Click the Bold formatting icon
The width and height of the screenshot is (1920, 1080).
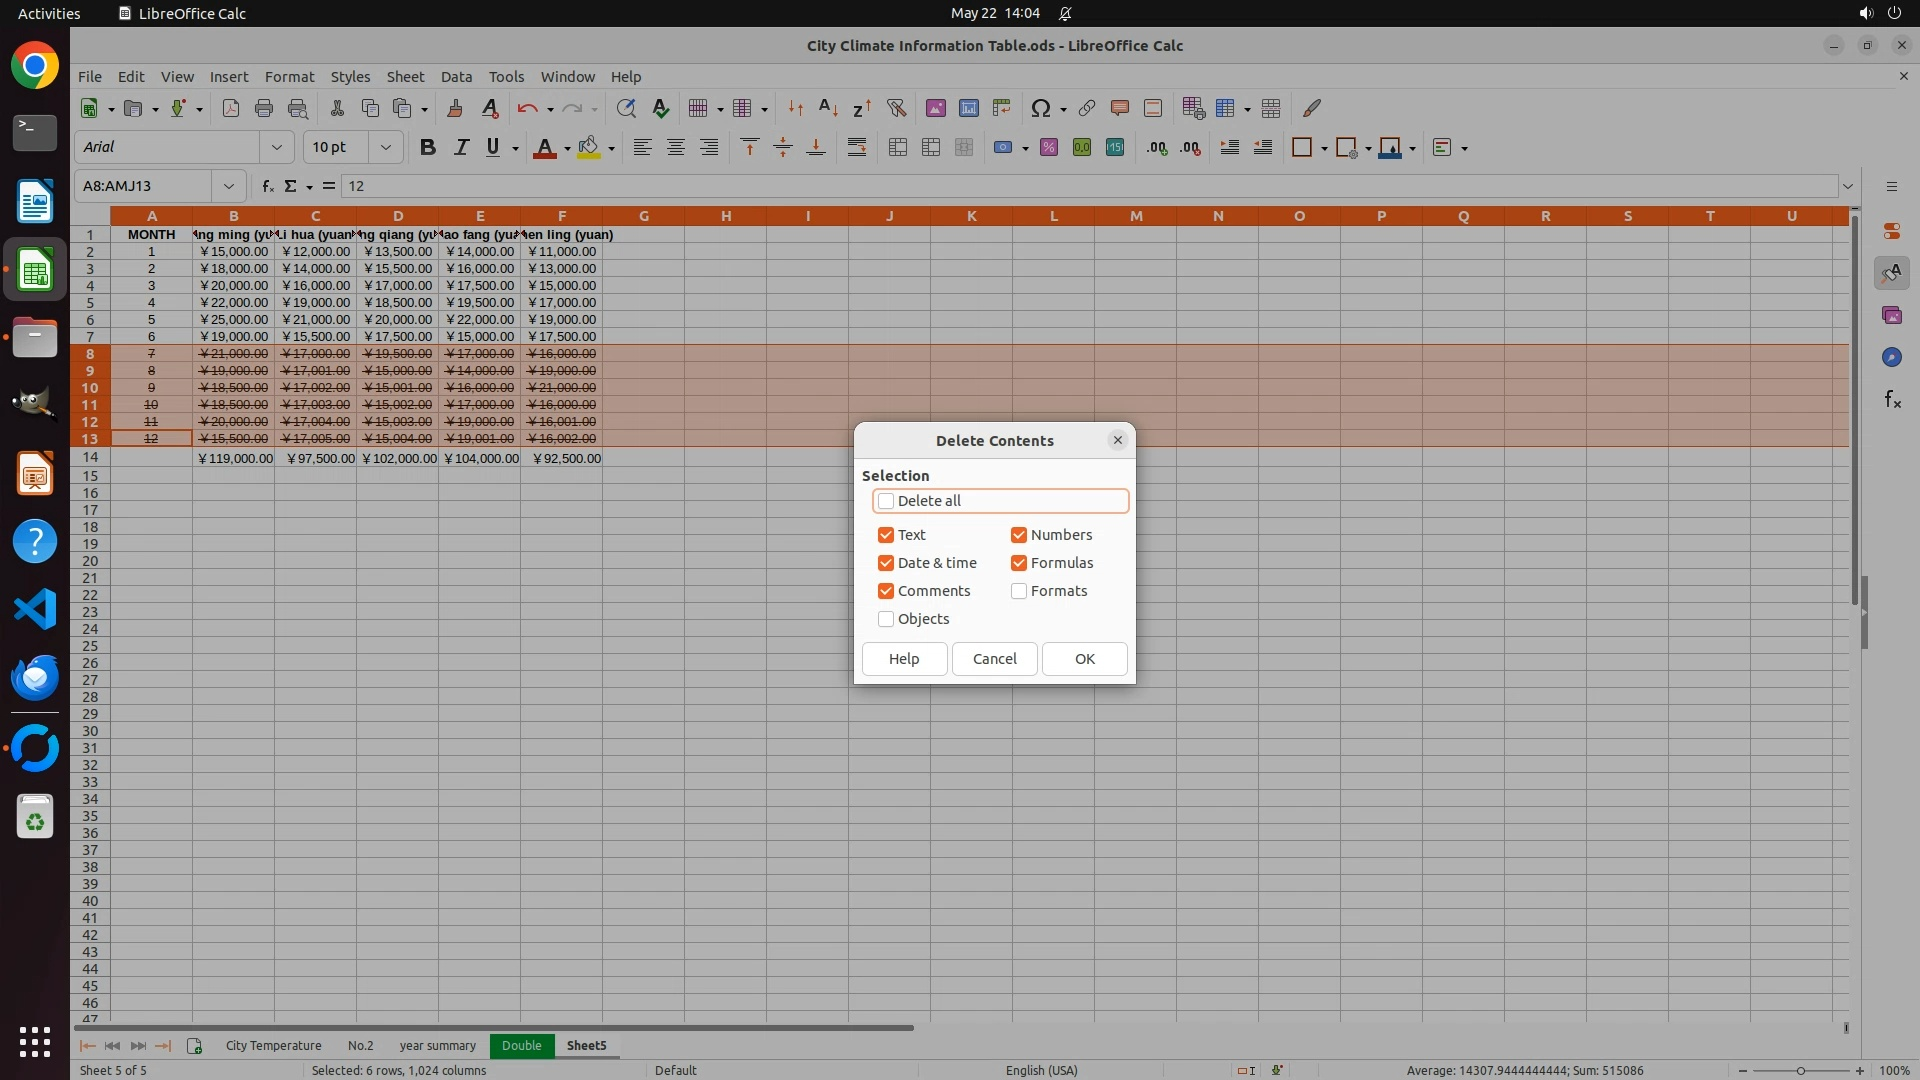point(428,148)
